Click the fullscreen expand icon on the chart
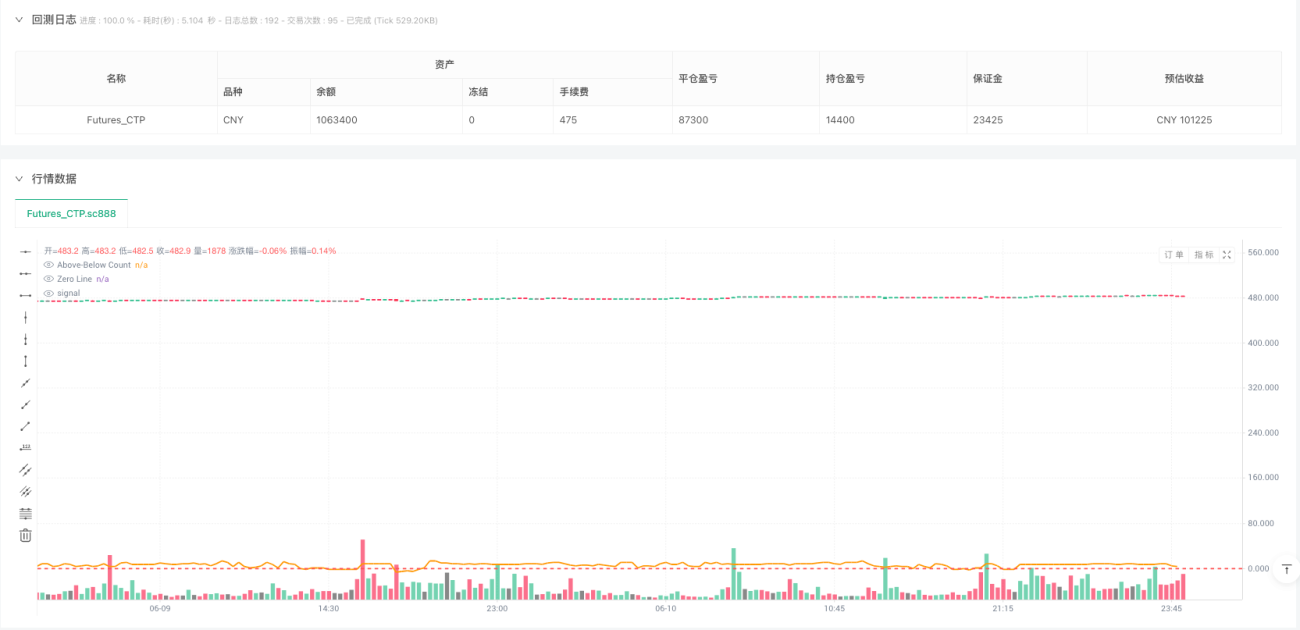Image resolution: width=1300 pixels, height=630 pixels. [x=1227, y=254]
